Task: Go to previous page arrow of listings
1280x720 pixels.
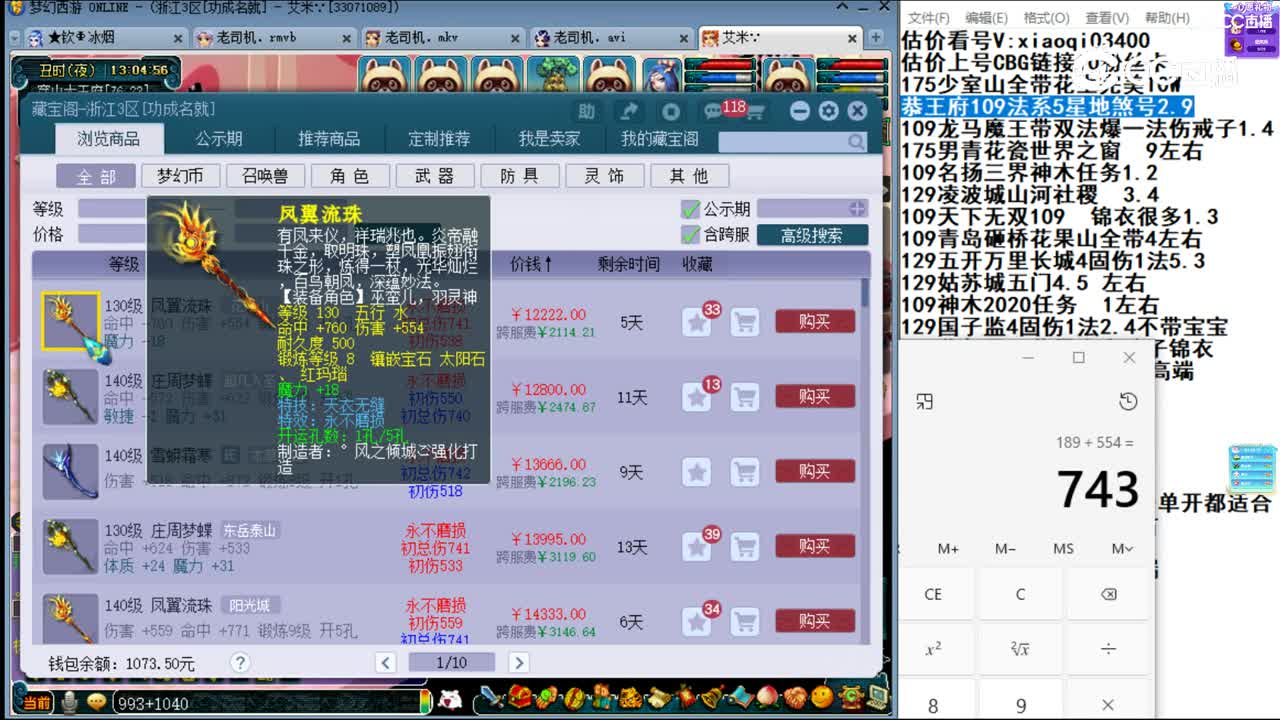Action: point(386,662)
